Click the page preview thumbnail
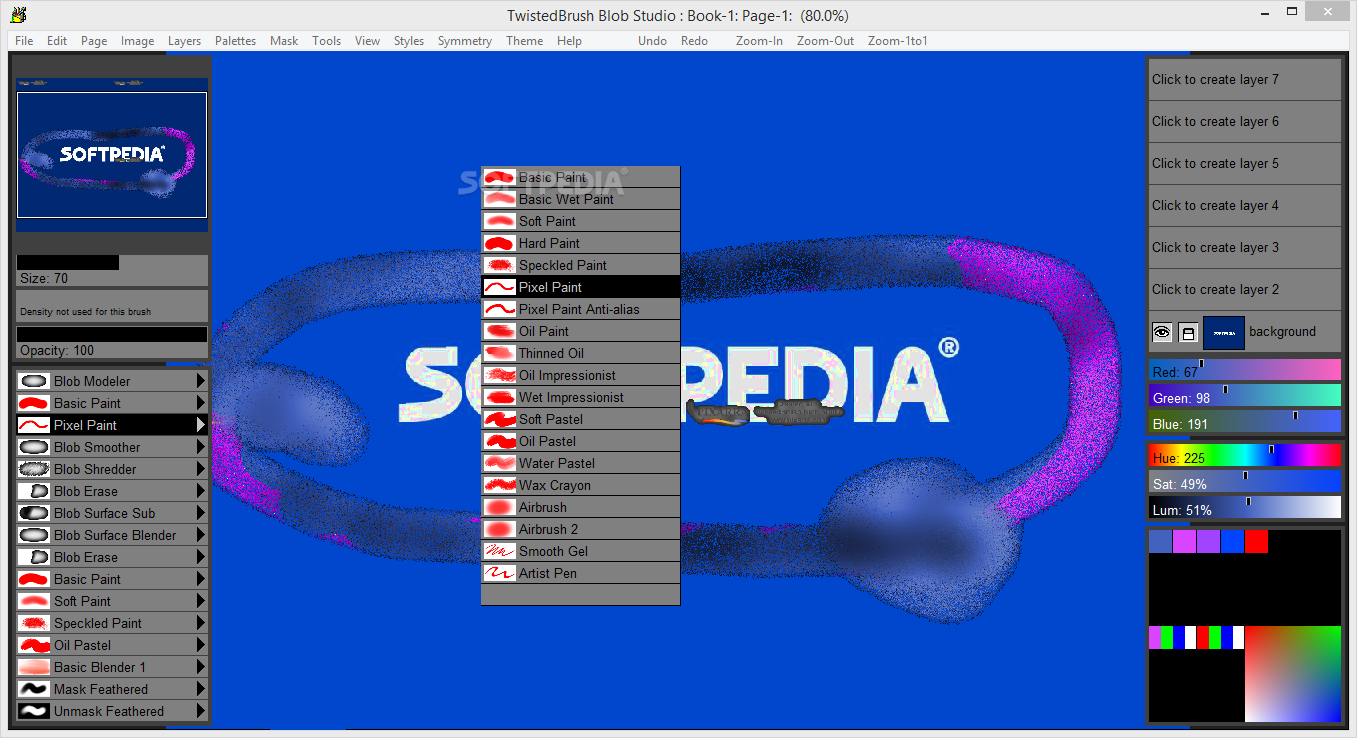The width and height of the screenshot is (1357, 738). pyautogui.click(x=112, y=155)
